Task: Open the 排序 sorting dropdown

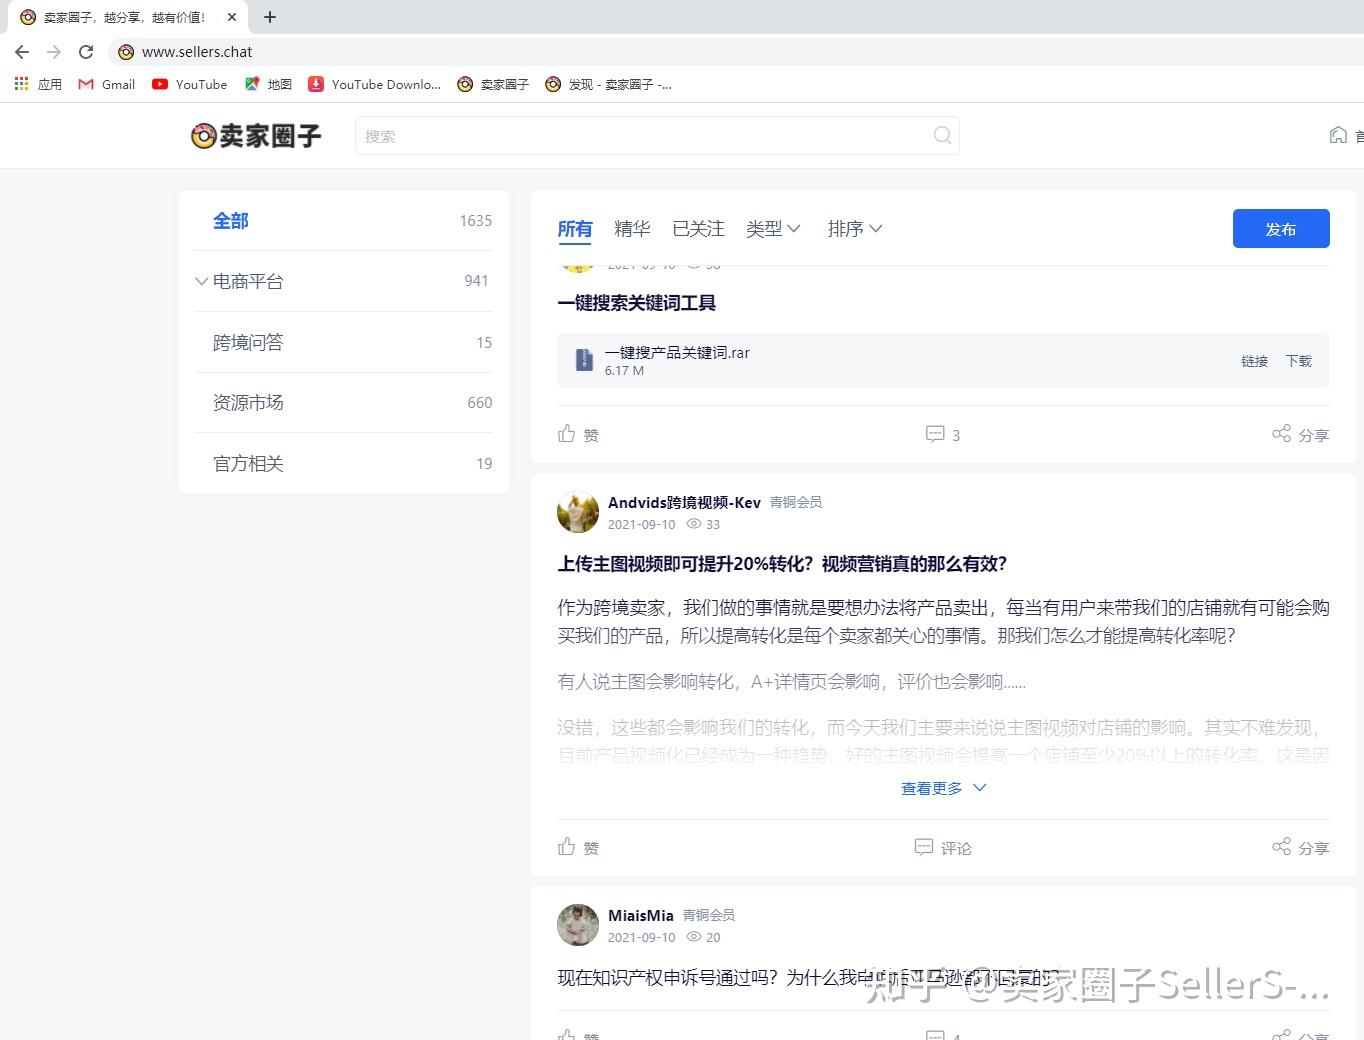Action: pyautogui.click(x=854, y=229)
